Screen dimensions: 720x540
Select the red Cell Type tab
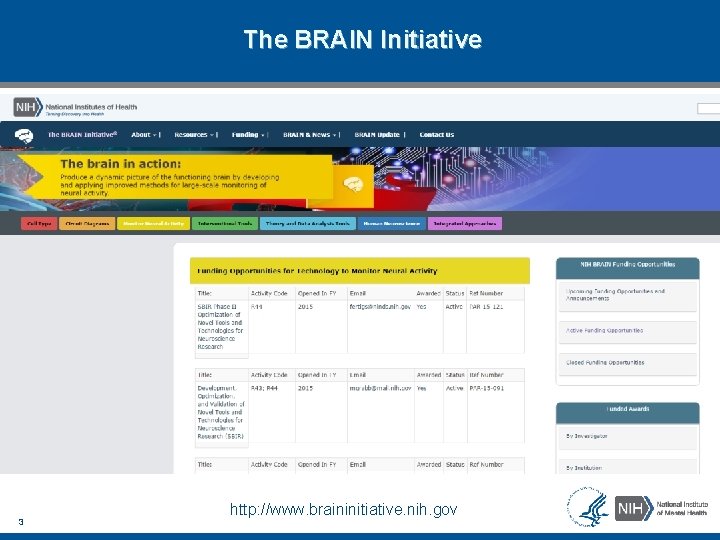tap(39, 224)
